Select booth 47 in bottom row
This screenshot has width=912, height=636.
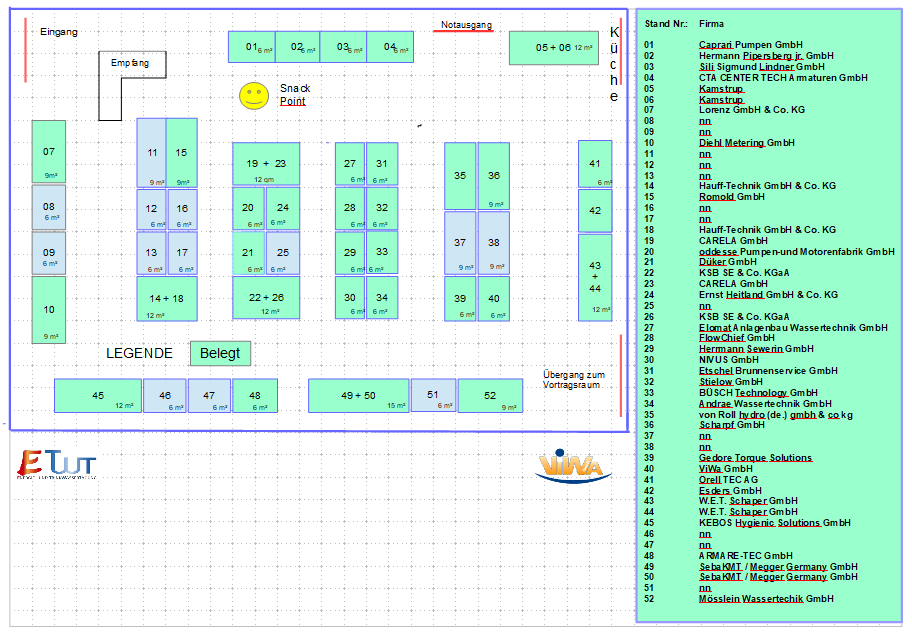pos(209,396)
